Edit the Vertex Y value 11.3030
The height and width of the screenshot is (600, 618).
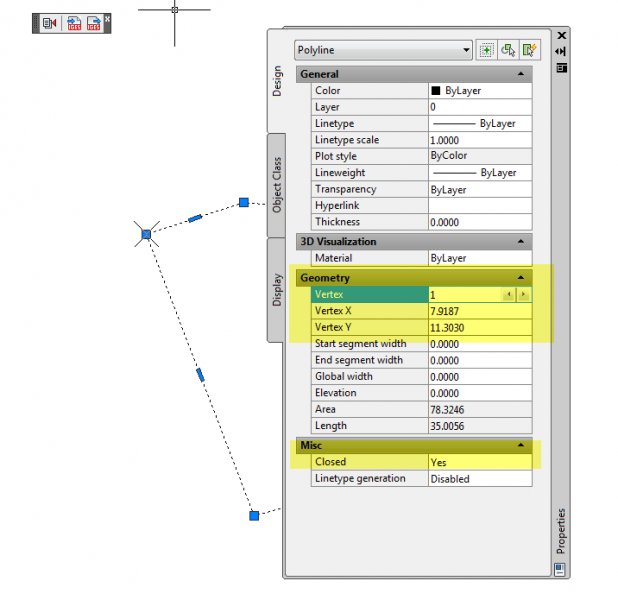[x=480, y=327]
